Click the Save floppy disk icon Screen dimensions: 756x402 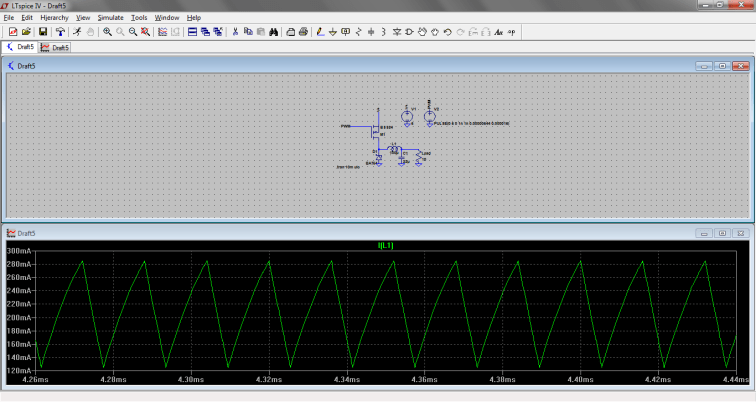(x=43, y=32)
